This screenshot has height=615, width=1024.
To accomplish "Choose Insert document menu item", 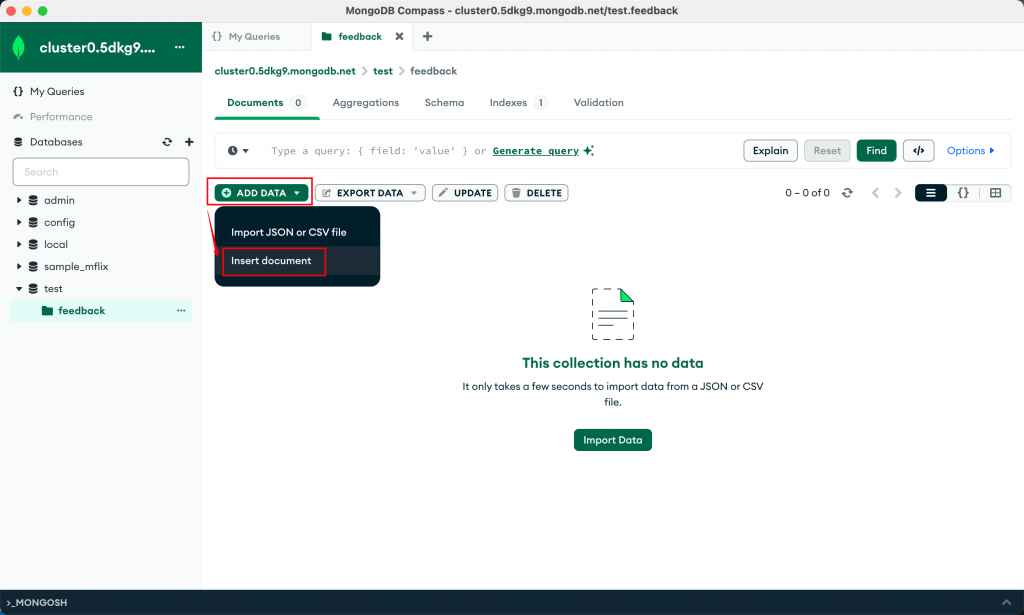I will pyautogui.click(x=297, y=260).
